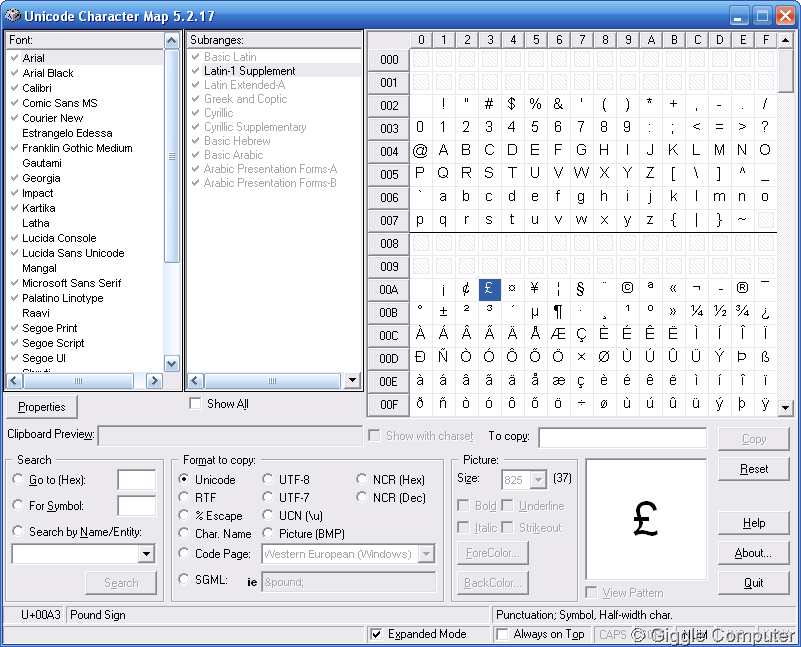Select the division sign ÷ cell
This screenshot has width=801, height=647.
coord(581,404)
